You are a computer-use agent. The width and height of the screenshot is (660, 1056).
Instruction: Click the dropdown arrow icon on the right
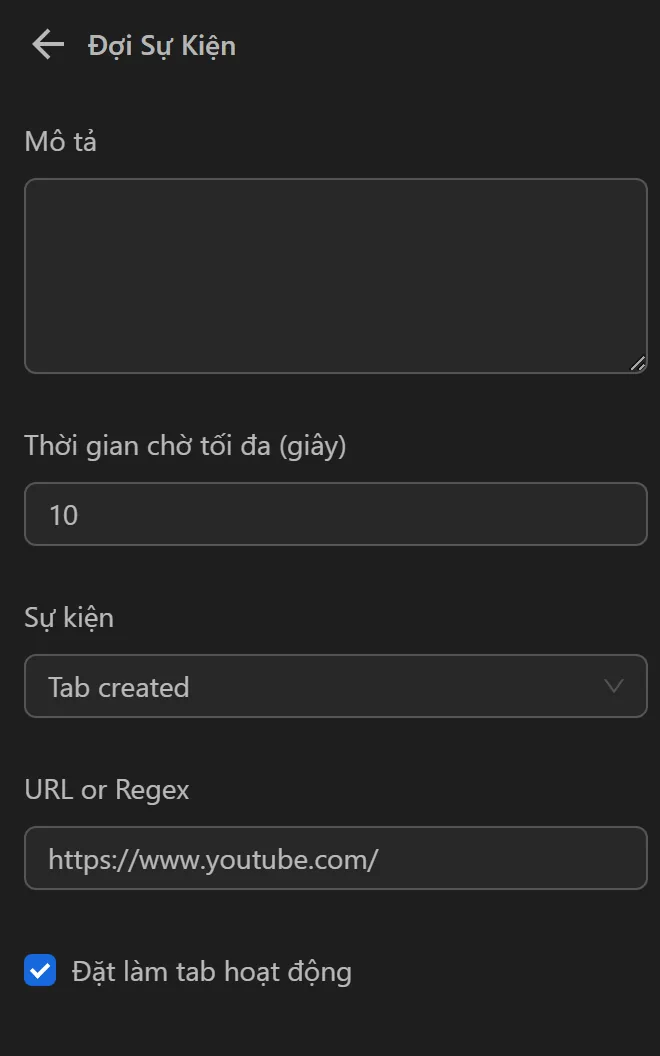[x=614, y=686]
